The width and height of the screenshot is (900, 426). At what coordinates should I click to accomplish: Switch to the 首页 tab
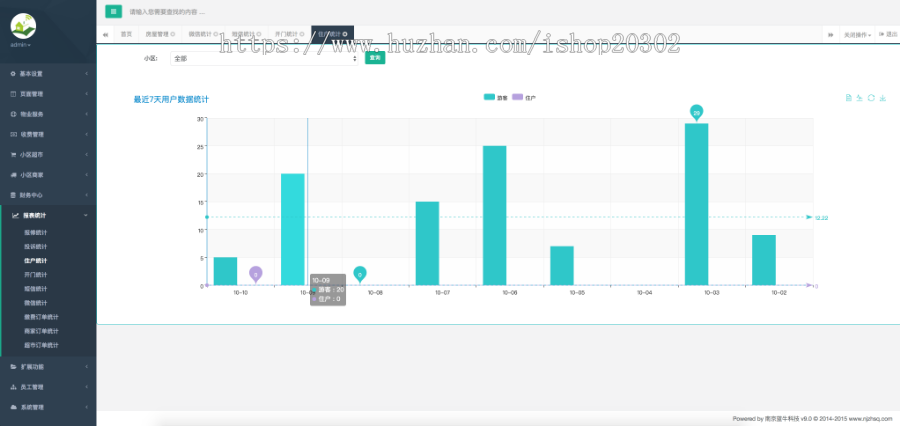(x=126, y=34)
